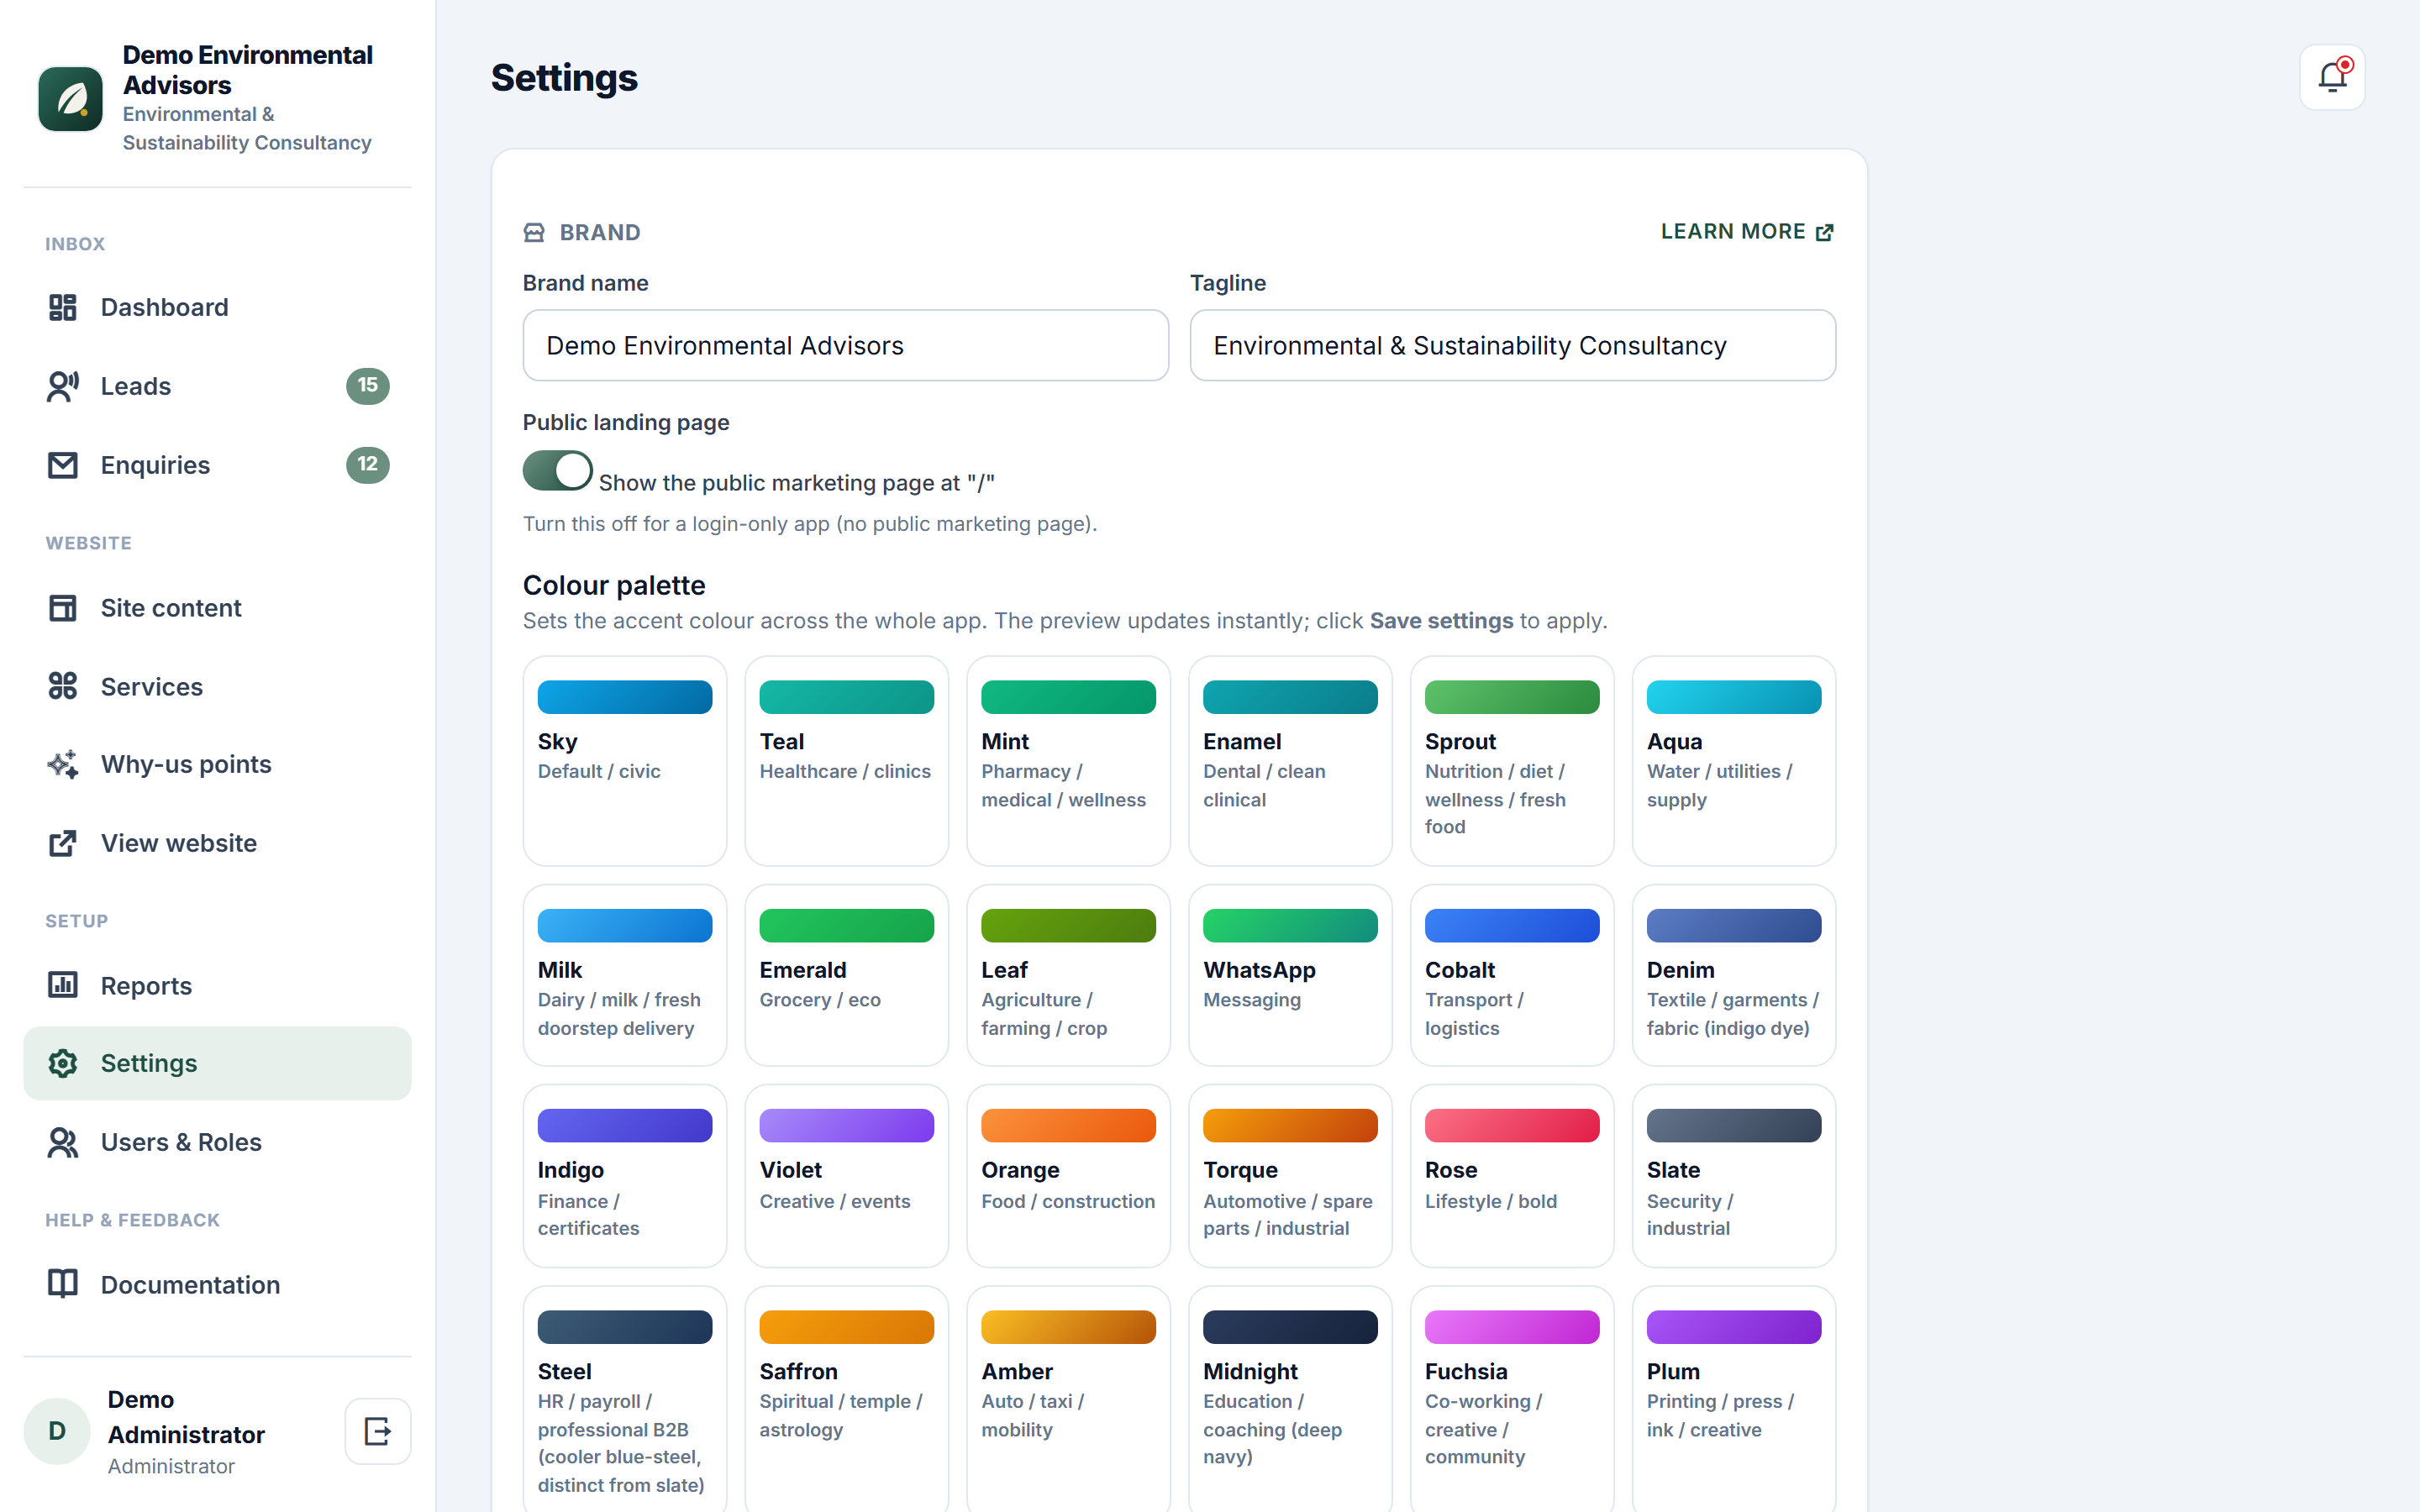Click the Leads person icon
Image resolution: width=2420 pixels, height=1512 pixels.
[63, 386]
